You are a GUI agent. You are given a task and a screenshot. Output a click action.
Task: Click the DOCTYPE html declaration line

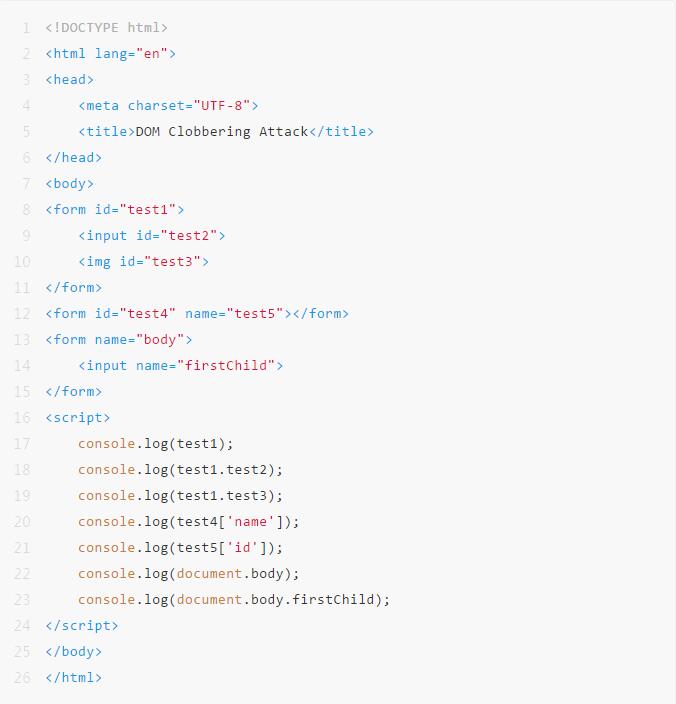coord(106,28)
